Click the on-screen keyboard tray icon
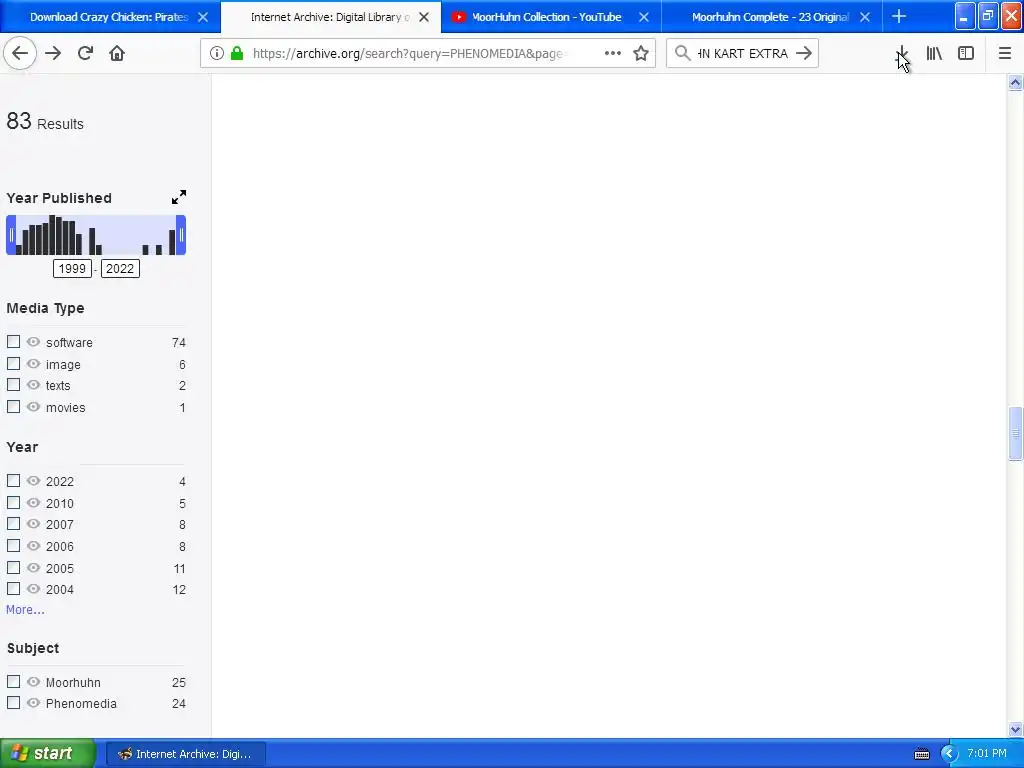The width and height of the screenshot is (1024, 768). pos(921,754)
